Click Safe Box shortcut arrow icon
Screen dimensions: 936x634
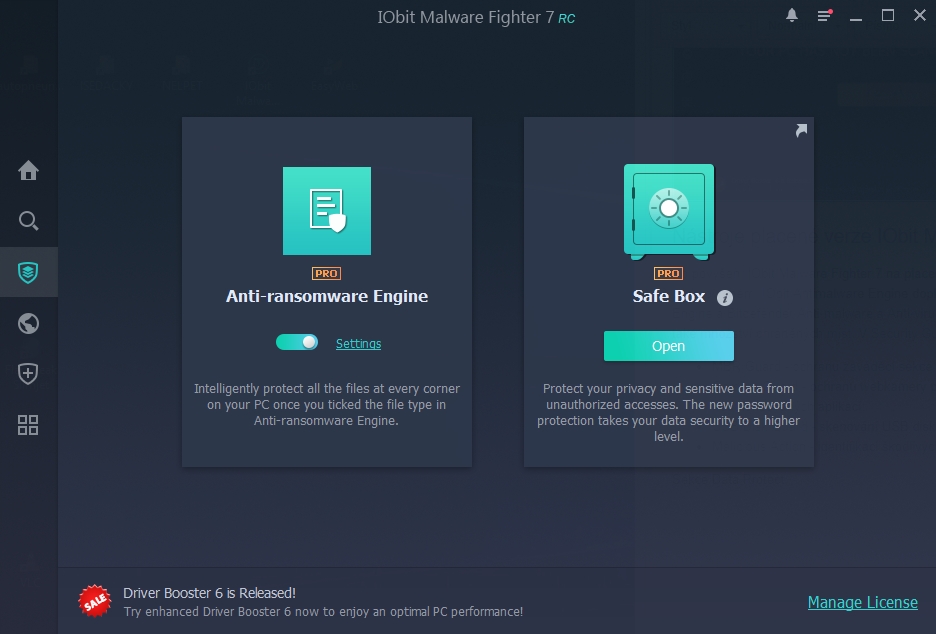tap(801, 130)
